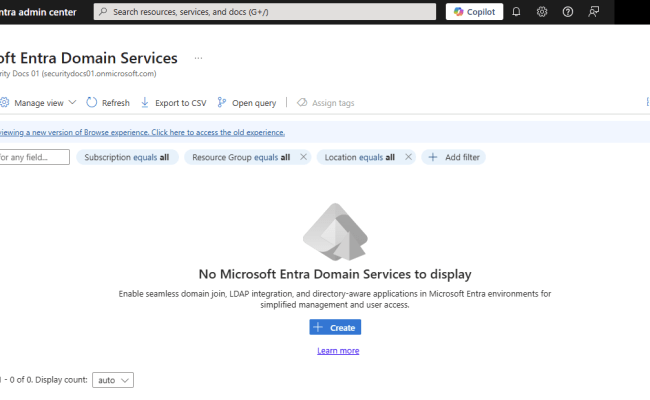This screenshot has height=400, width=650.
Task: Focus the search resources, services, and docs box
Action: (x=265, y=12)
